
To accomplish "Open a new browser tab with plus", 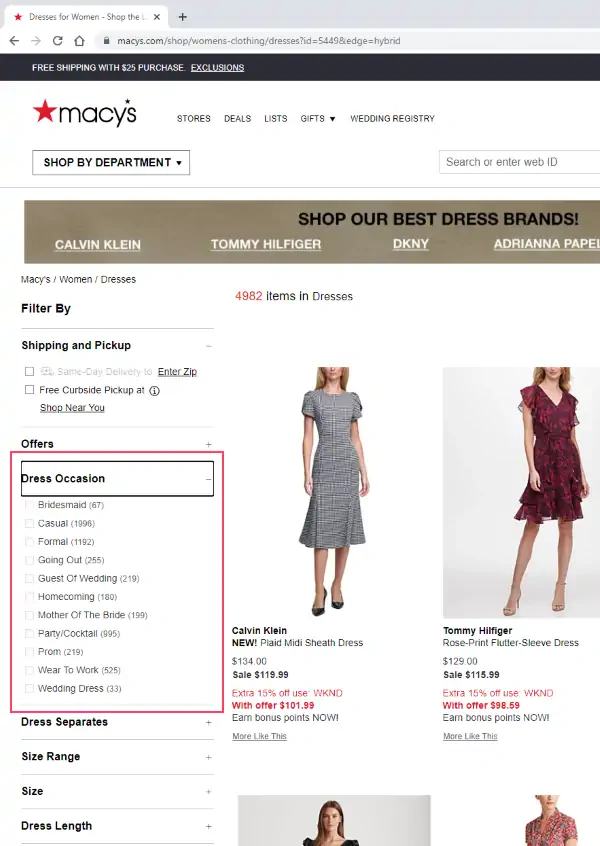I will [x=182, y=17].
